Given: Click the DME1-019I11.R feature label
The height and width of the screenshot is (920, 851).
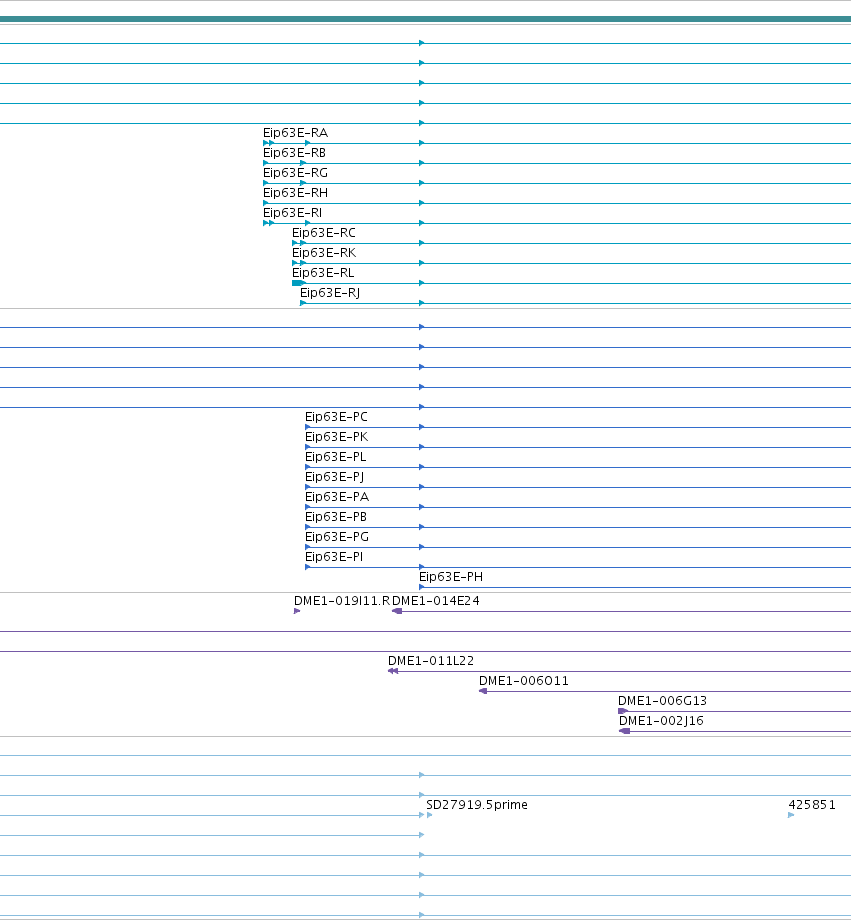Looking at the screenshot, I should 342,601.
